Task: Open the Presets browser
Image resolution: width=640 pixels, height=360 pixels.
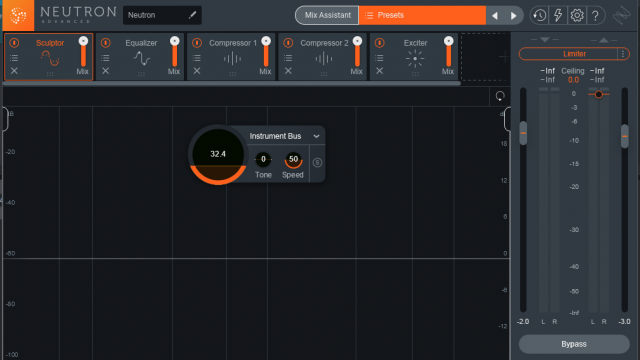Action: pyautogui.click(x=422, y=16)
